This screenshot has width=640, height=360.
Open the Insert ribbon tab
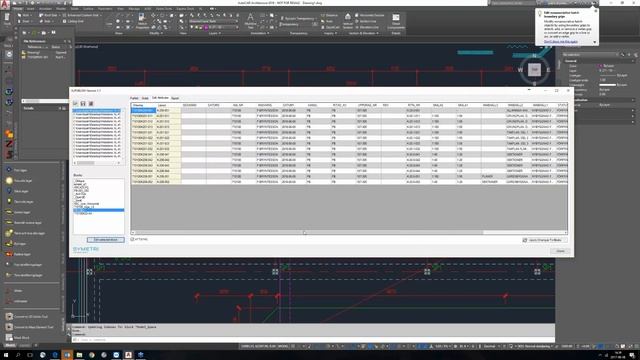tap(30, 9)
